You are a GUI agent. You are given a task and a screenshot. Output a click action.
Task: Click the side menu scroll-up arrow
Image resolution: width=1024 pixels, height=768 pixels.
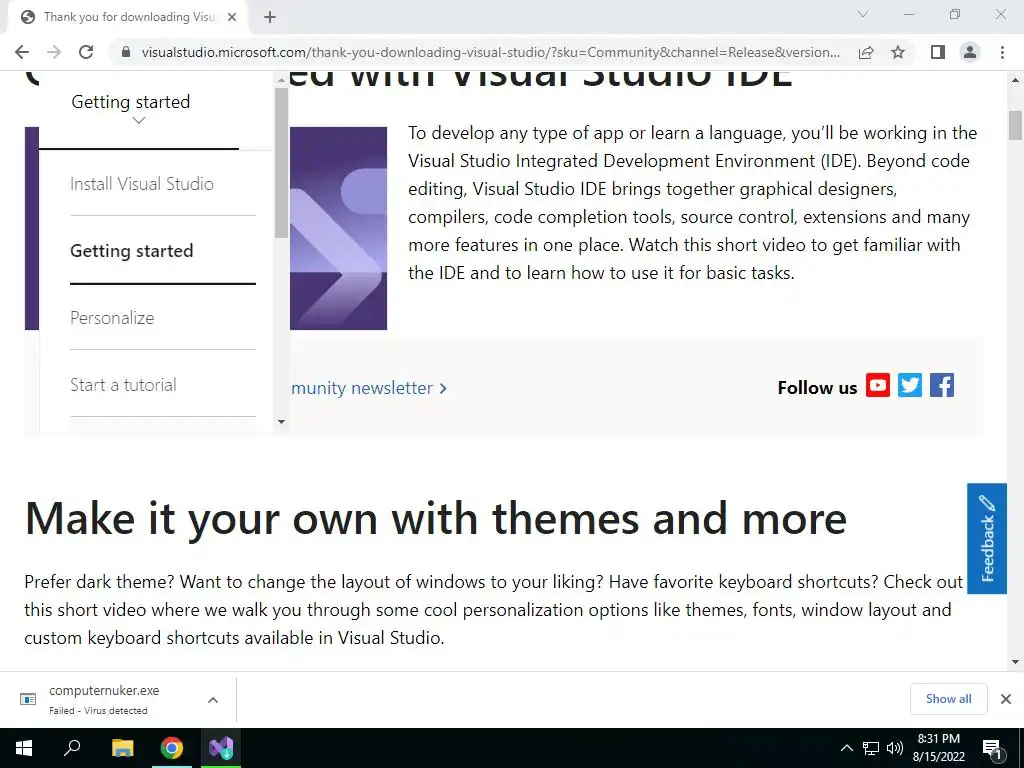[281, 80]
